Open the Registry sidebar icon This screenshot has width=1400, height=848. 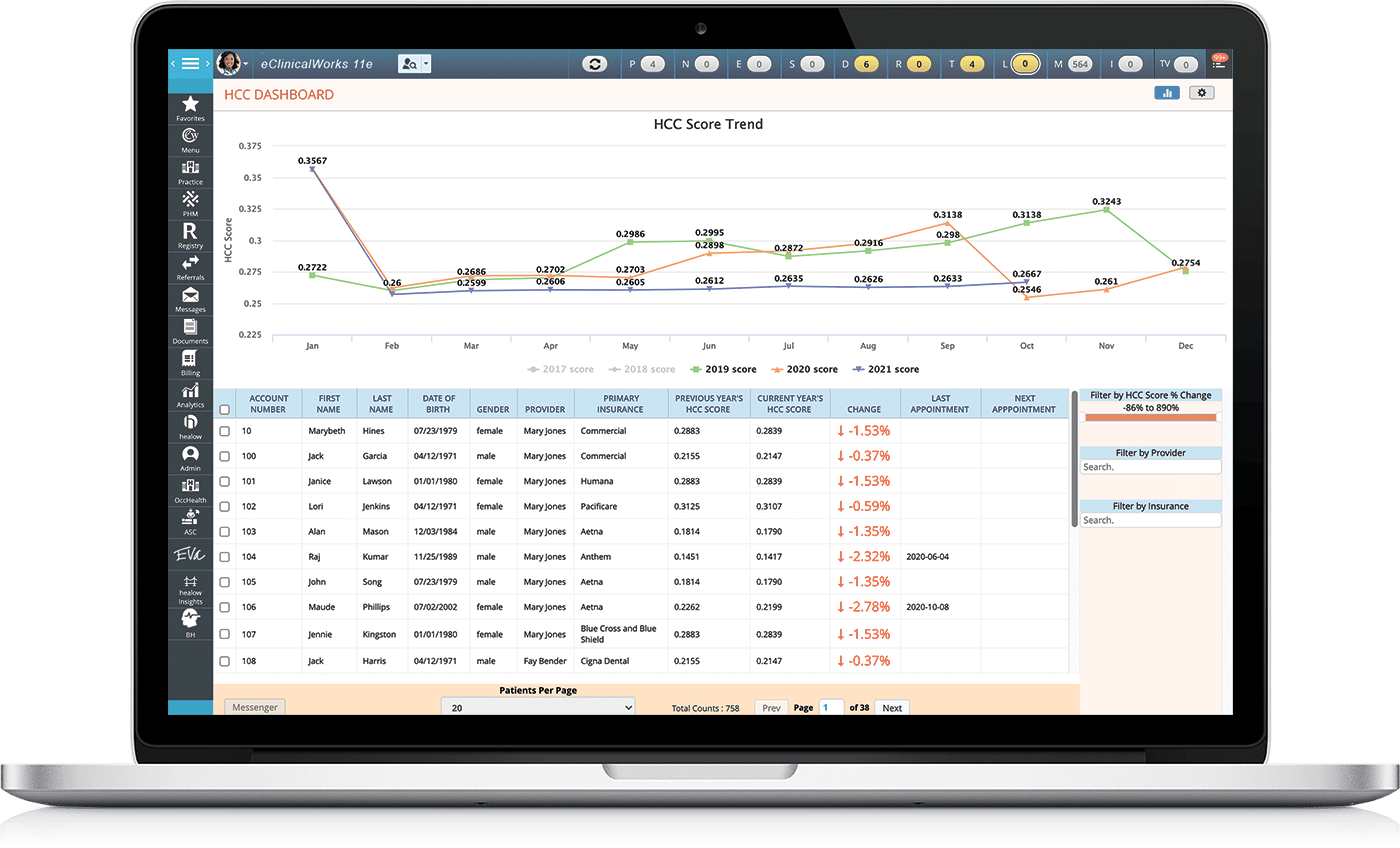pyautogui.click(x=190, y=236)
